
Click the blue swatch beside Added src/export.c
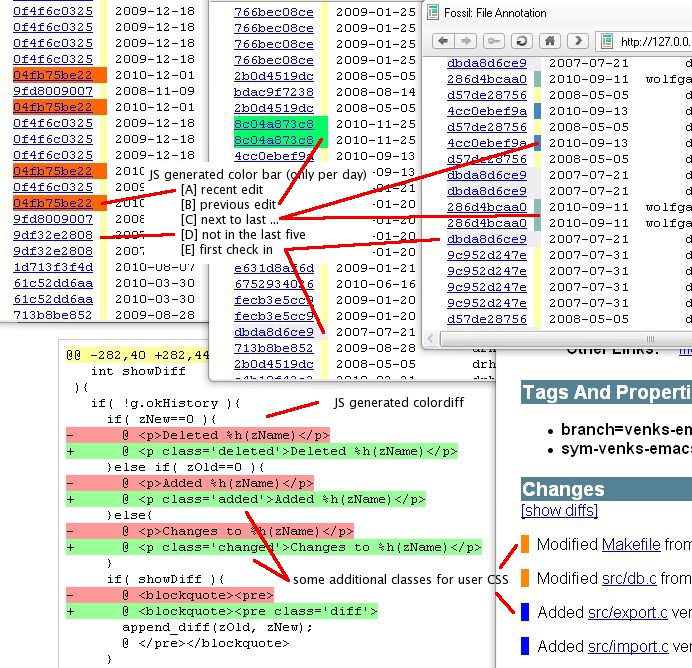525,612
